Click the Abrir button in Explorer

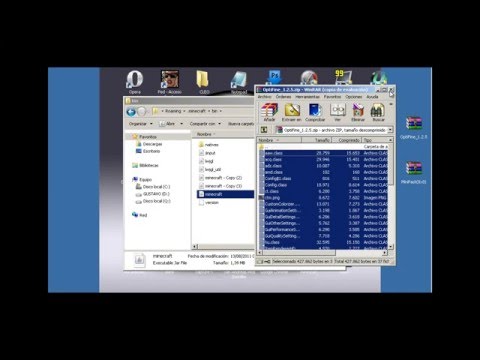coord(167,124)
